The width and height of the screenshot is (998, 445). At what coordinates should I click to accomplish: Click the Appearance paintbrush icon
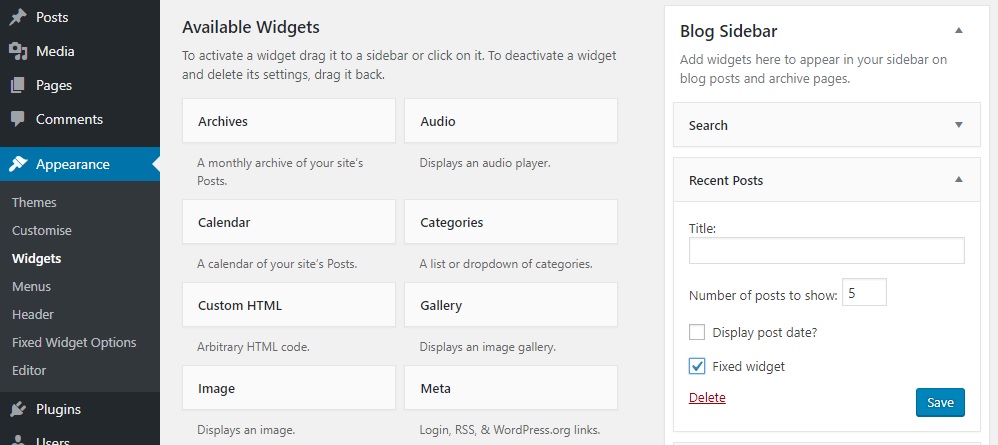pyautogui.click(x=18, y=164)
